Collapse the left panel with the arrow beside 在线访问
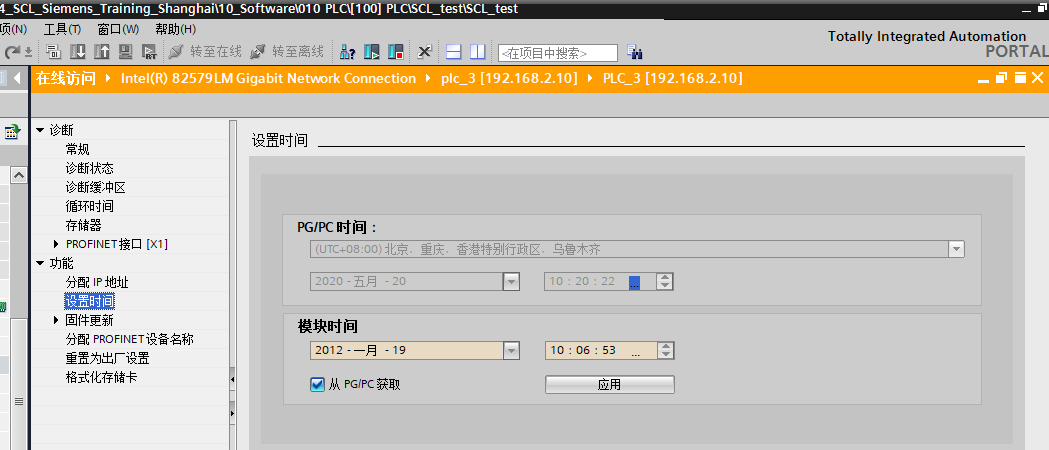Image resolution: width=1049 pixels, height=450 pixels. click(x=17, y=78)
